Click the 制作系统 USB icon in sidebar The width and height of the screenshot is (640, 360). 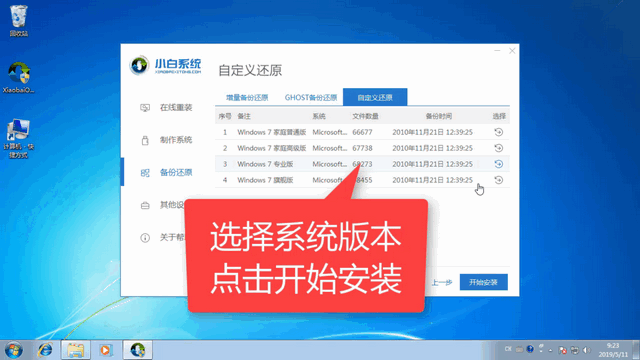tap(145, 140)
